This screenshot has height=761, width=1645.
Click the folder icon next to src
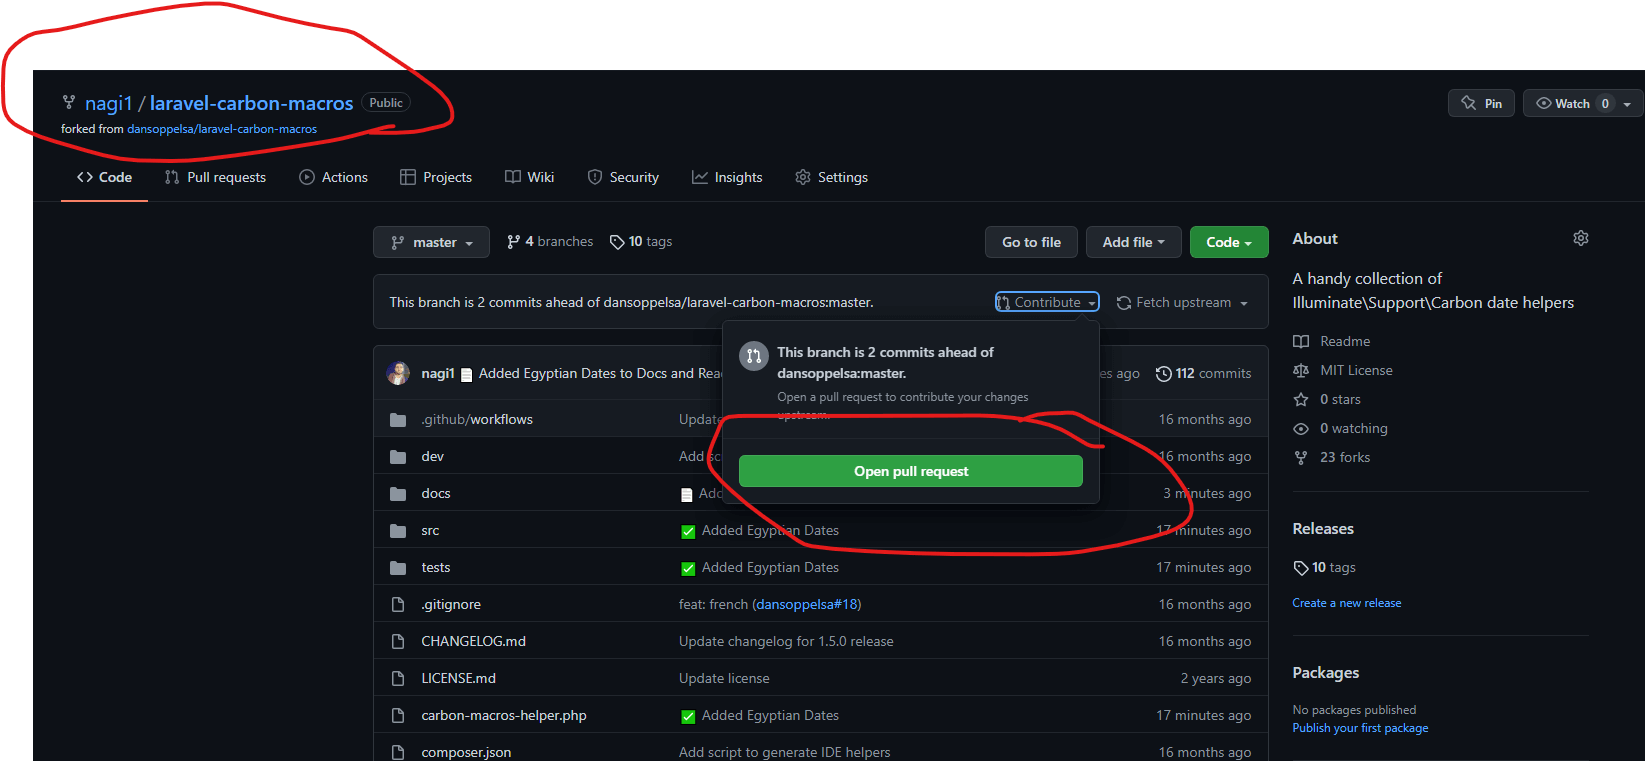[x=398, y=530]
